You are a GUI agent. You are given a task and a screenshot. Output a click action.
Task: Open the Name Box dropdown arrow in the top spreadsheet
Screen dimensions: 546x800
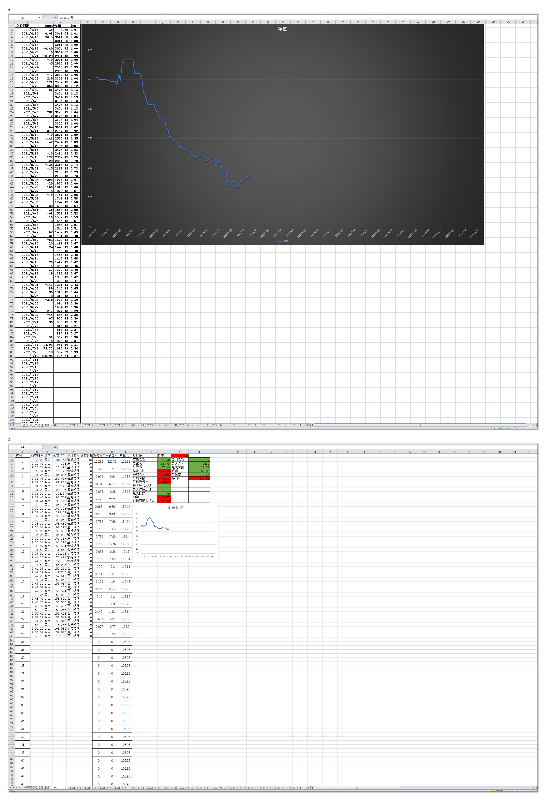click(40, 17)
